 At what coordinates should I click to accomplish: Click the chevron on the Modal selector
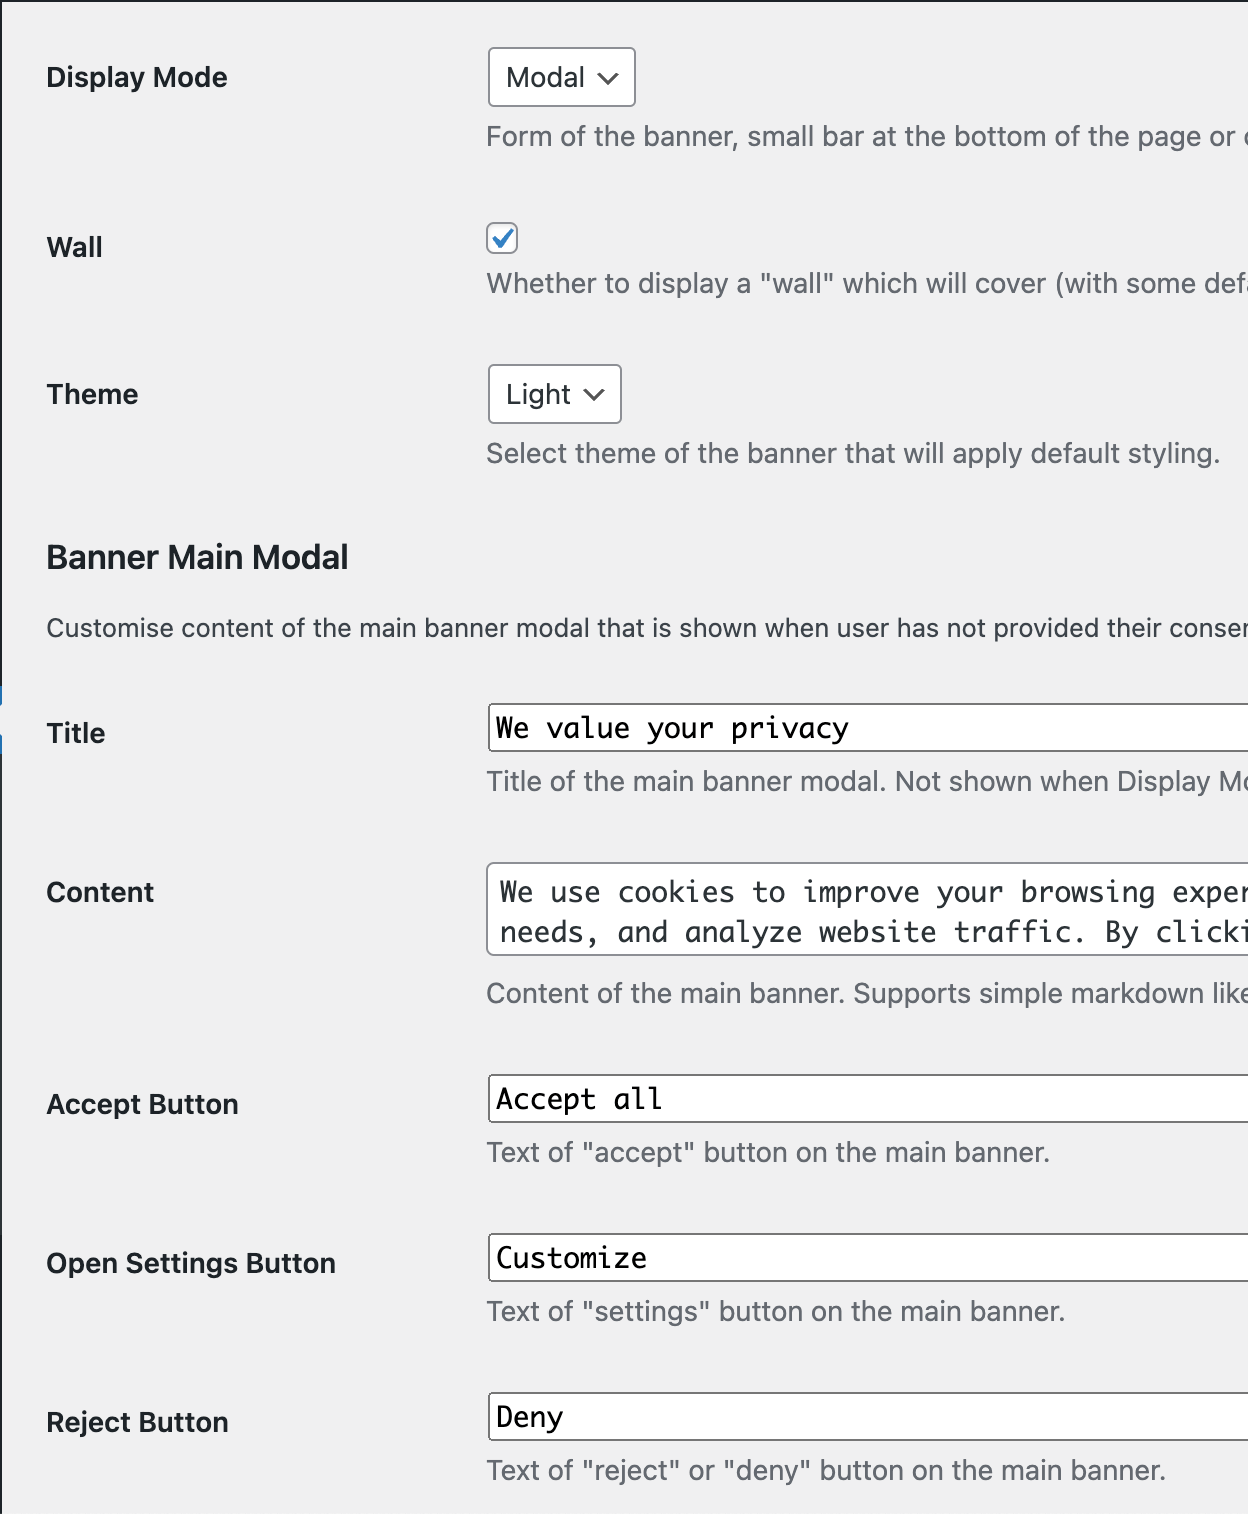pos(607,77)
